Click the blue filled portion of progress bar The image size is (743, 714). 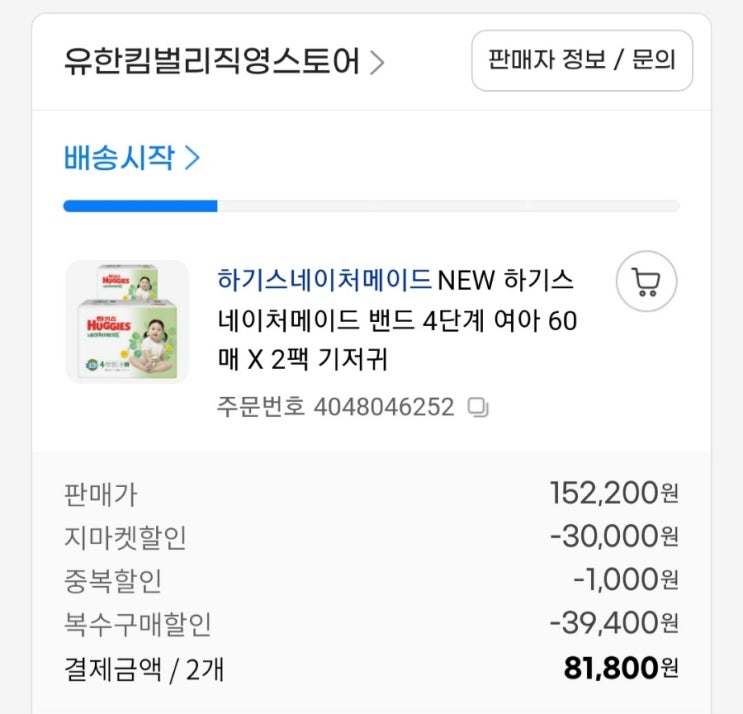pyautogui.click(x=140, y=206)
